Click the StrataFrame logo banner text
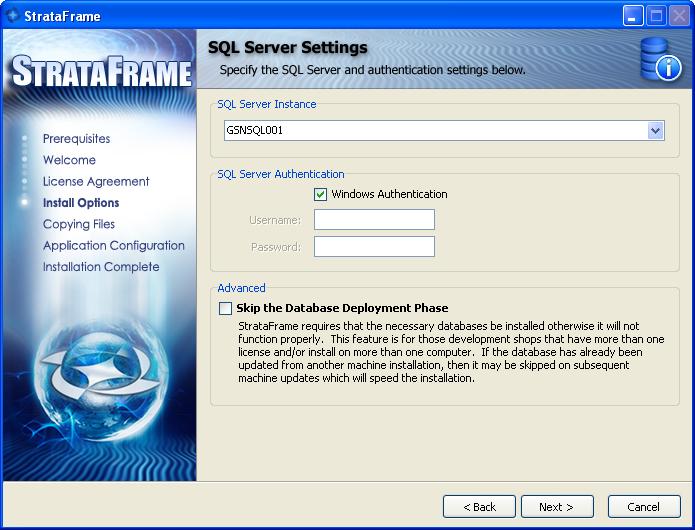 (100, 73)
